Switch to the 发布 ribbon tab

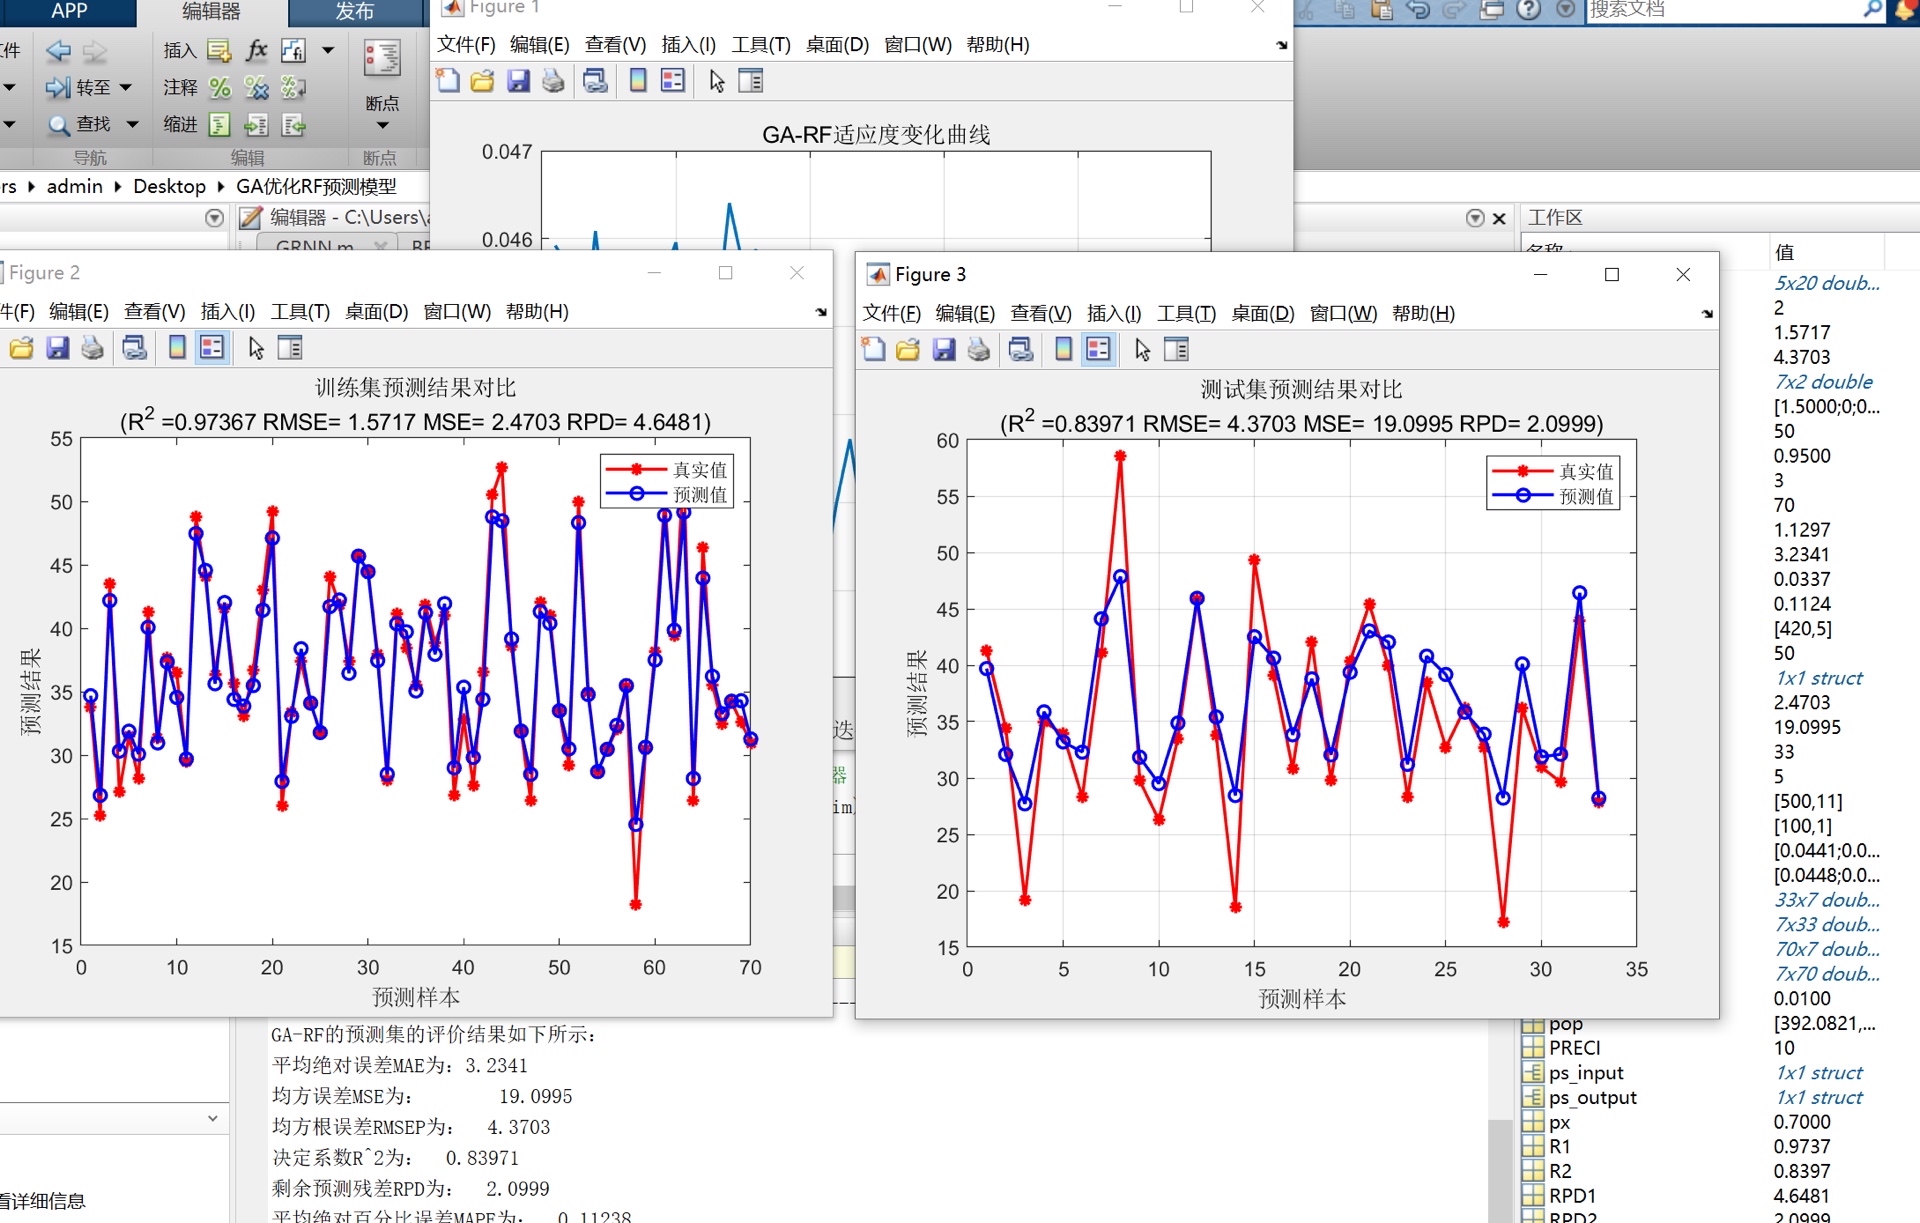coord(355,12)
